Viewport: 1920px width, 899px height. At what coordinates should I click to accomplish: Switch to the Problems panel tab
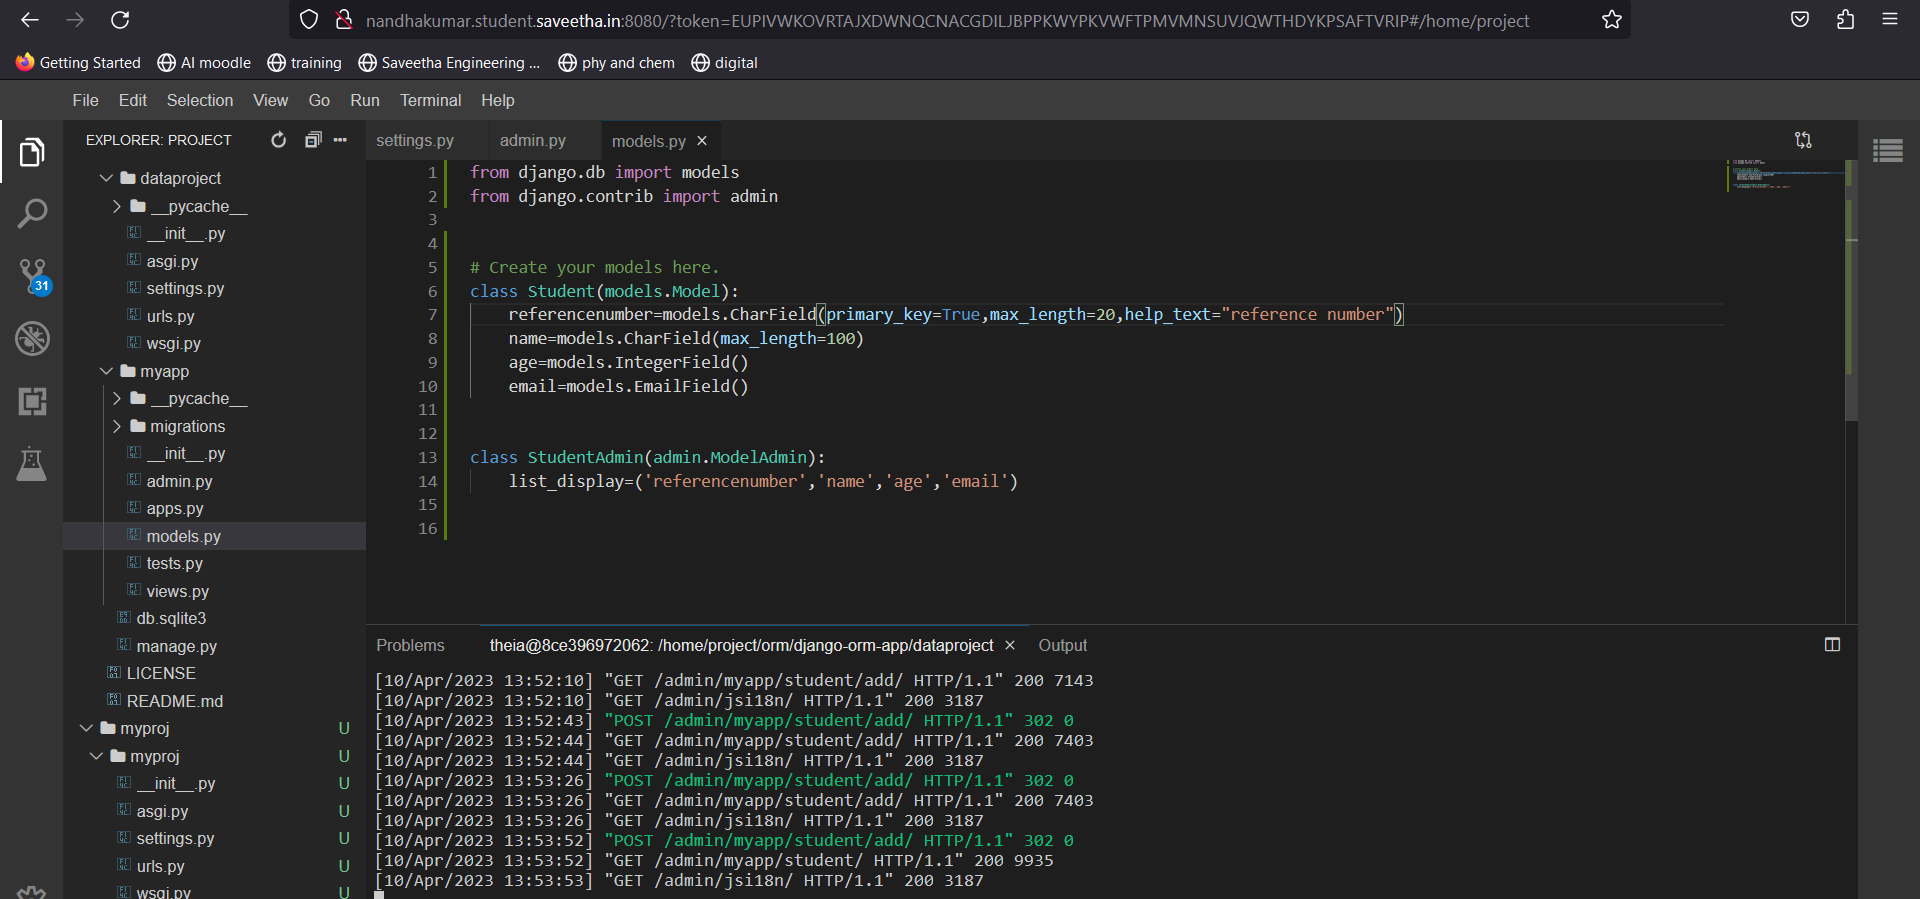[x=410, y=645]
